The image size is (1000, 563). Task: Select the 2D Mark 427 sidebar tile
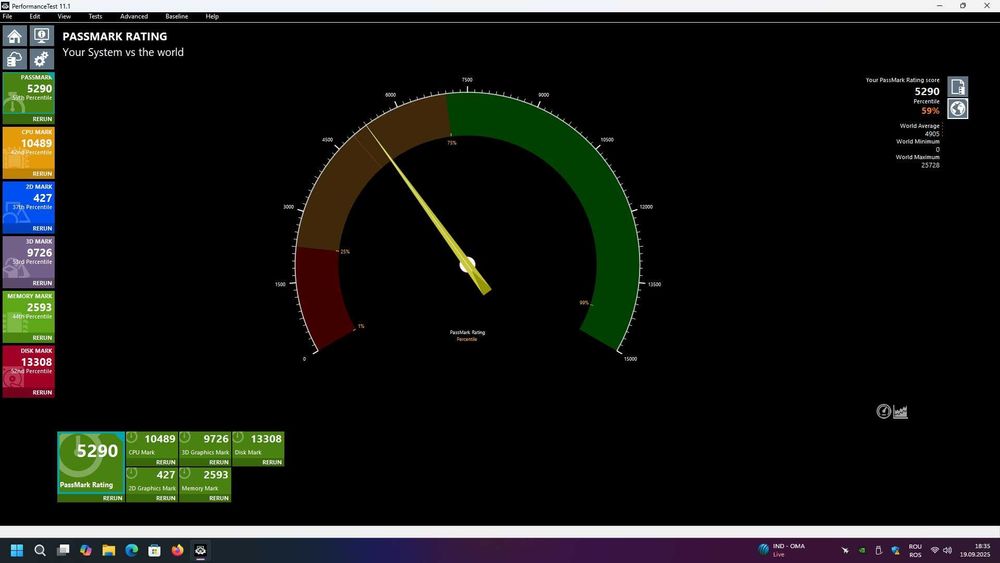[29, 203]
